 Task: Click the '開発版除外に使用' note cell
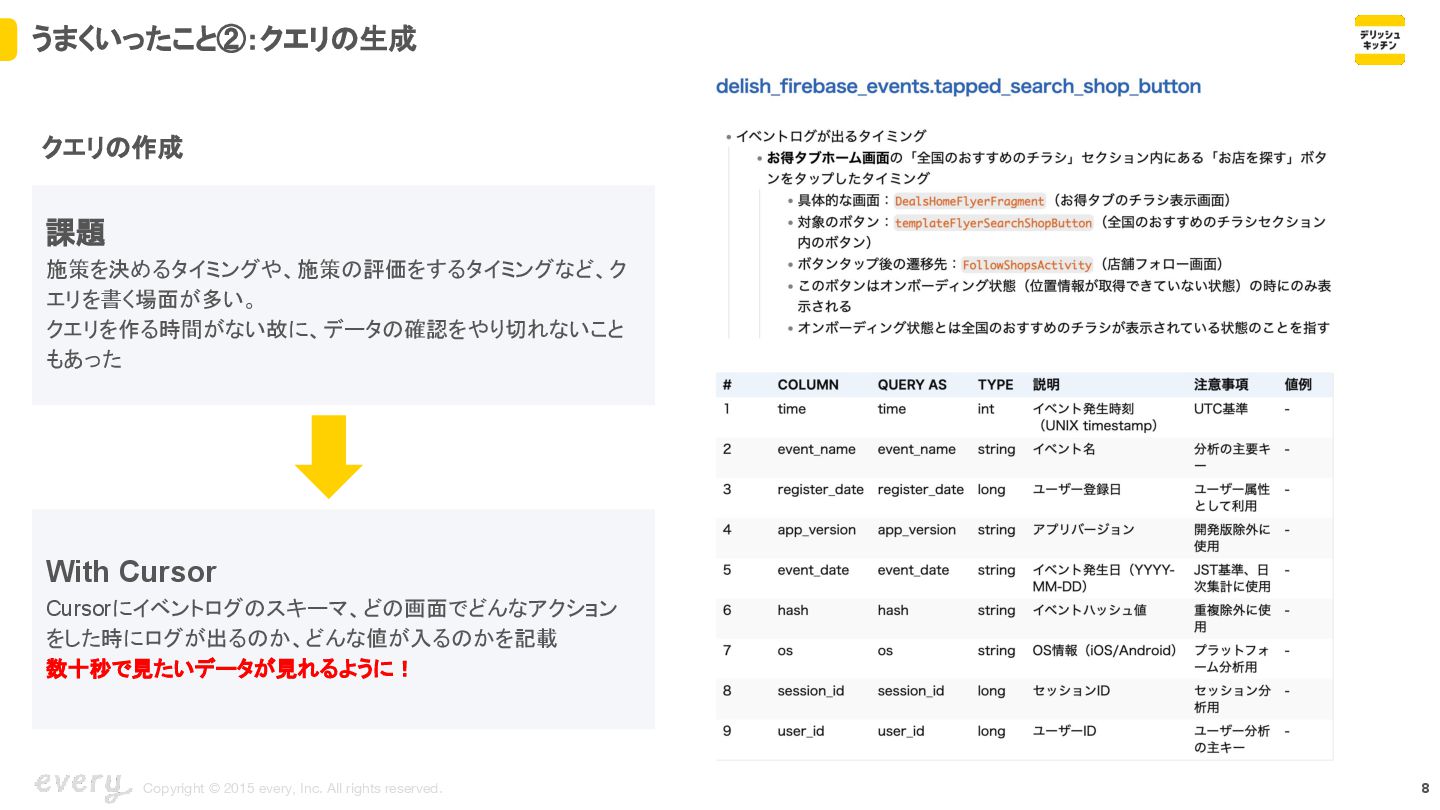coord(1232,538)
